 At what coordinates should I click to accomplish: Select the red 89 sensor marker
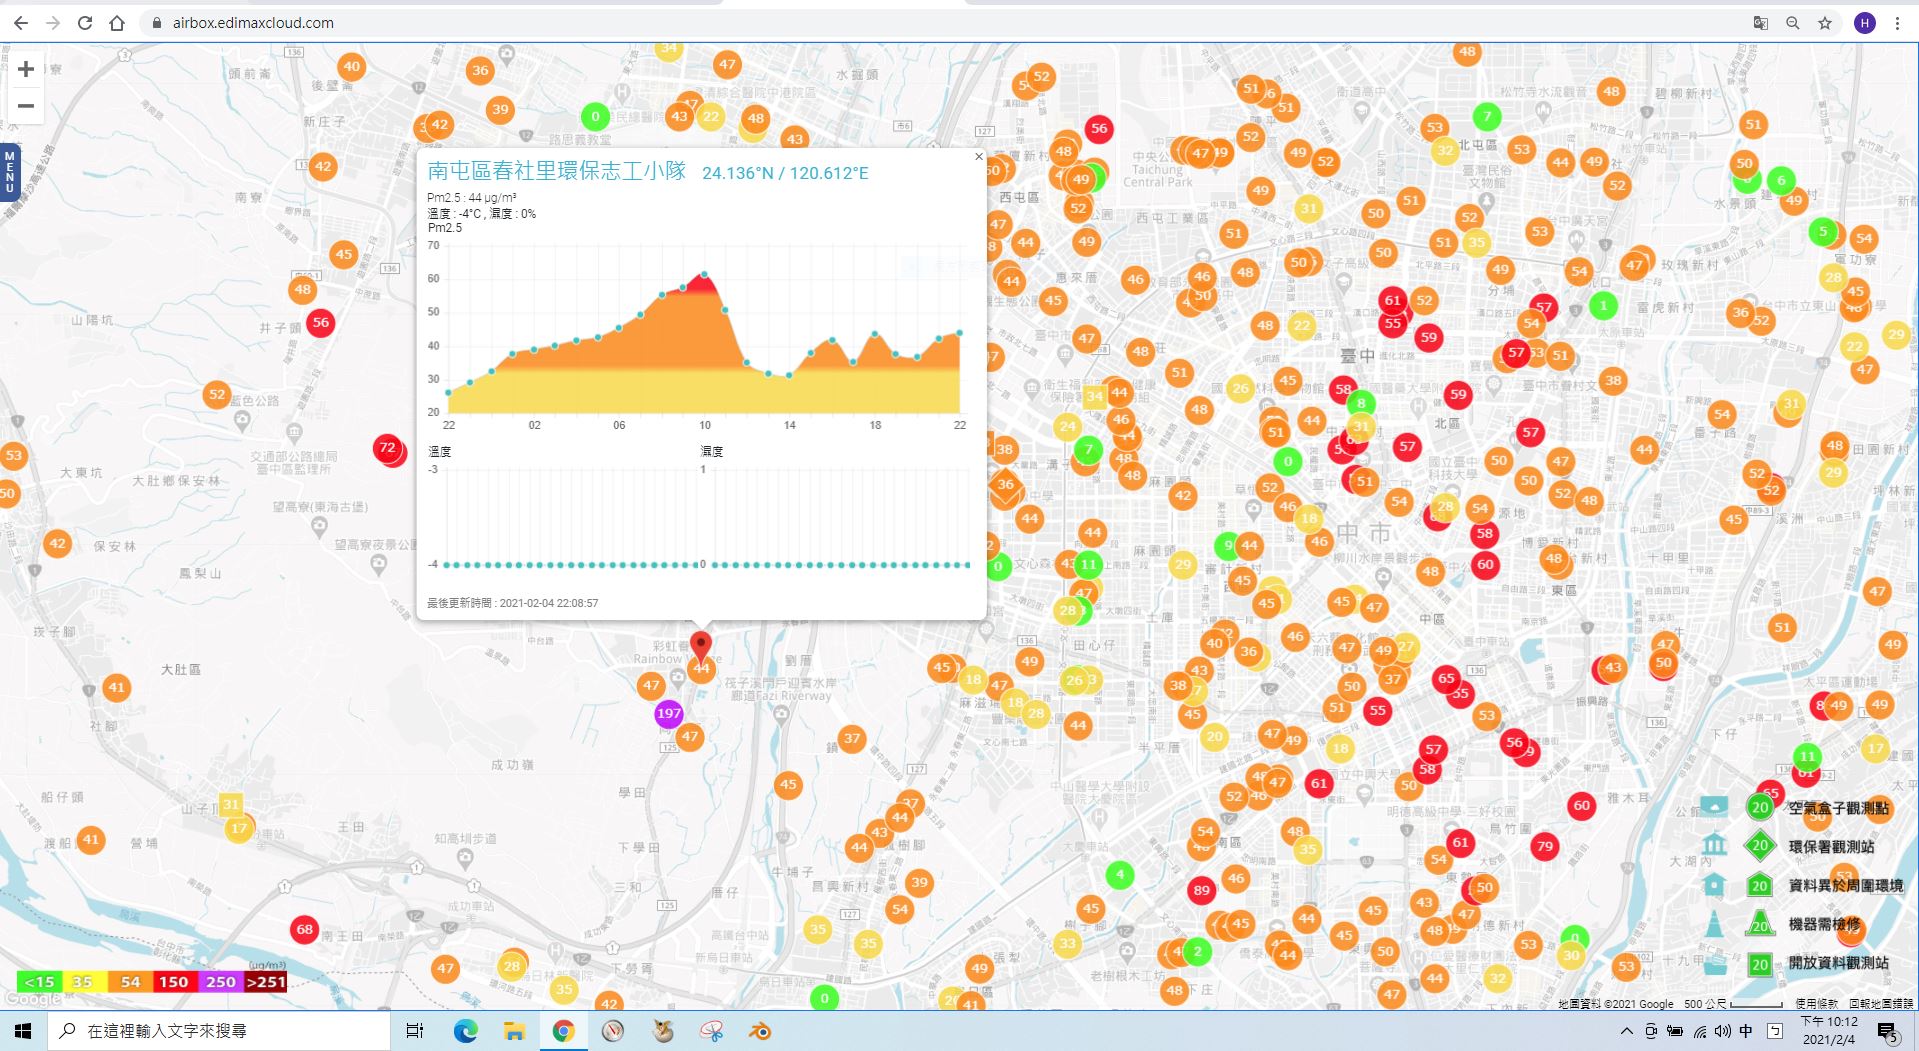1202,890
